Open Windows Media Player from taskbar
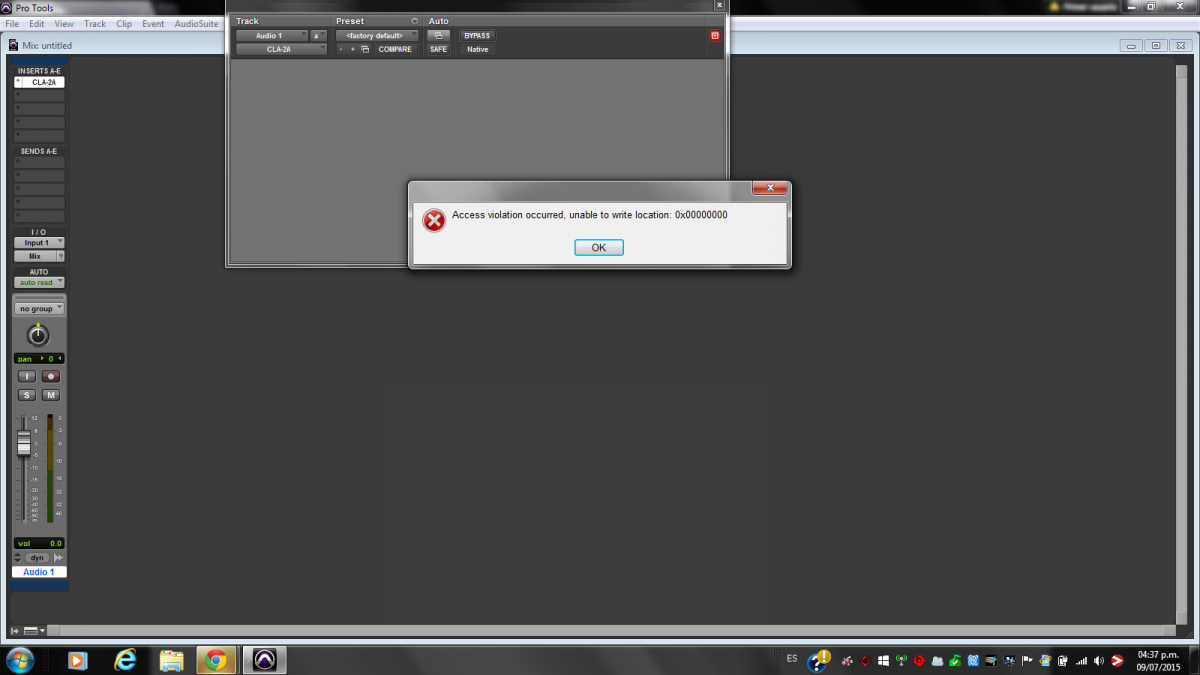This screenshot has width=1200, height=675. pos(76,660)
